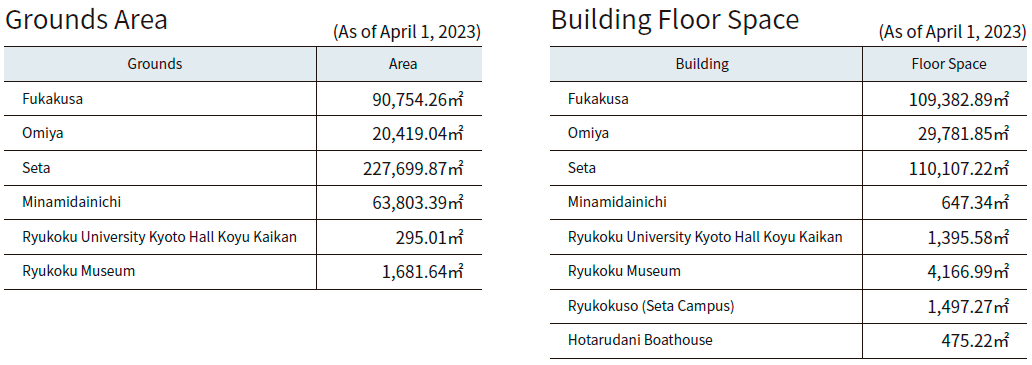This screenshot has height=365, width=1032.
Task: Click Omiya in the Building table
Action: point(588,134)
